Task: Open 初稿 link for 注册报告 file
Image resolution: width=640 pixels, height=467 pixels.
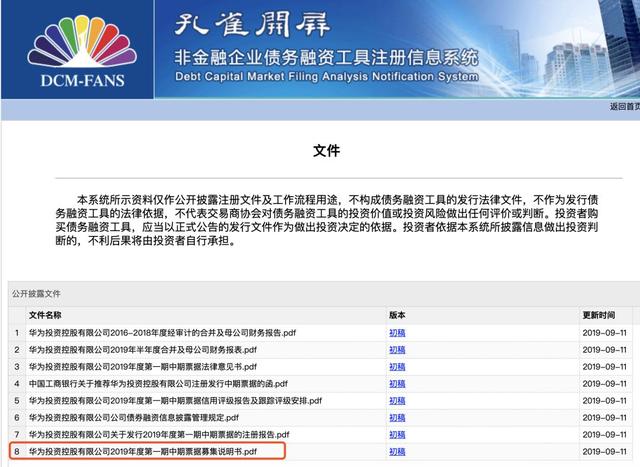Action: tap(397, 435)
